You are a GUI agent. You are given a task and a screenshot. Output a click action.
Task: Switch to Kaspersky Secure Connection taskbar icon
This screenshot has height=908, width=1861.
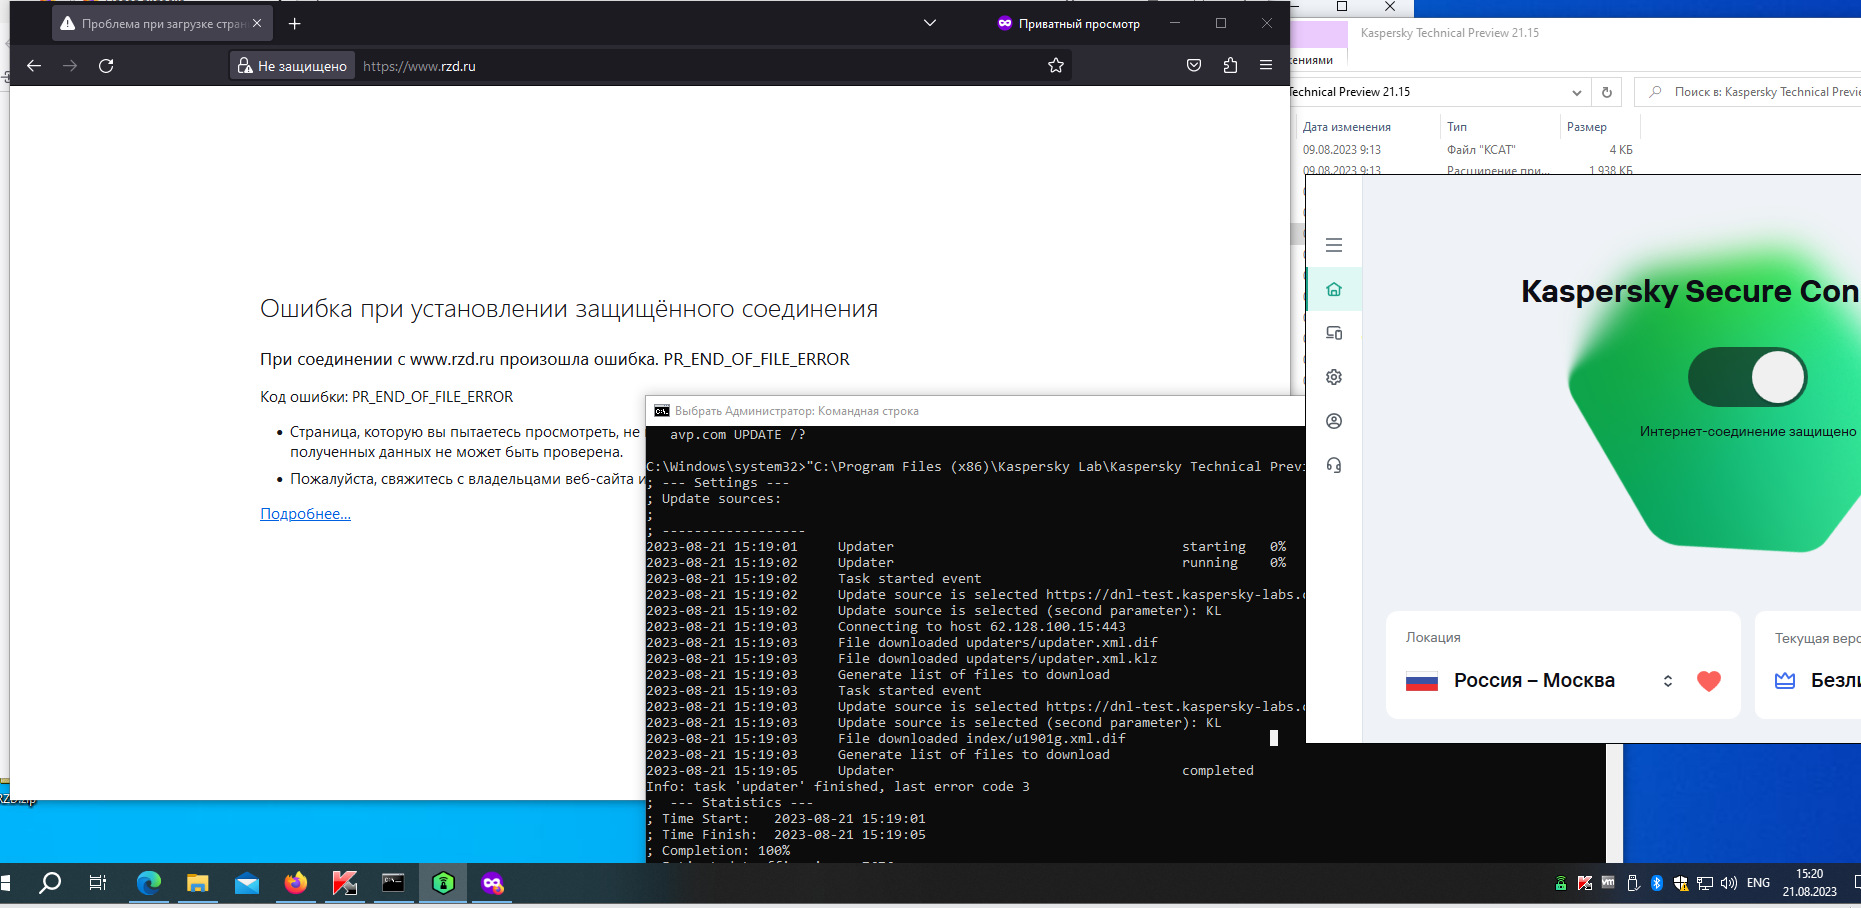click(x=443, y=883)
